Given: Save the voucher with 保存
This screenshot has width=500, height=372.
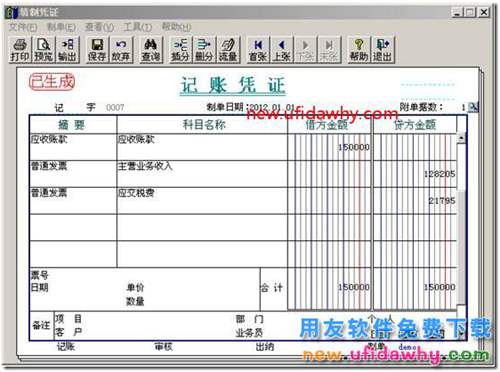Looking at the screenshot, I should click(97, 50).
